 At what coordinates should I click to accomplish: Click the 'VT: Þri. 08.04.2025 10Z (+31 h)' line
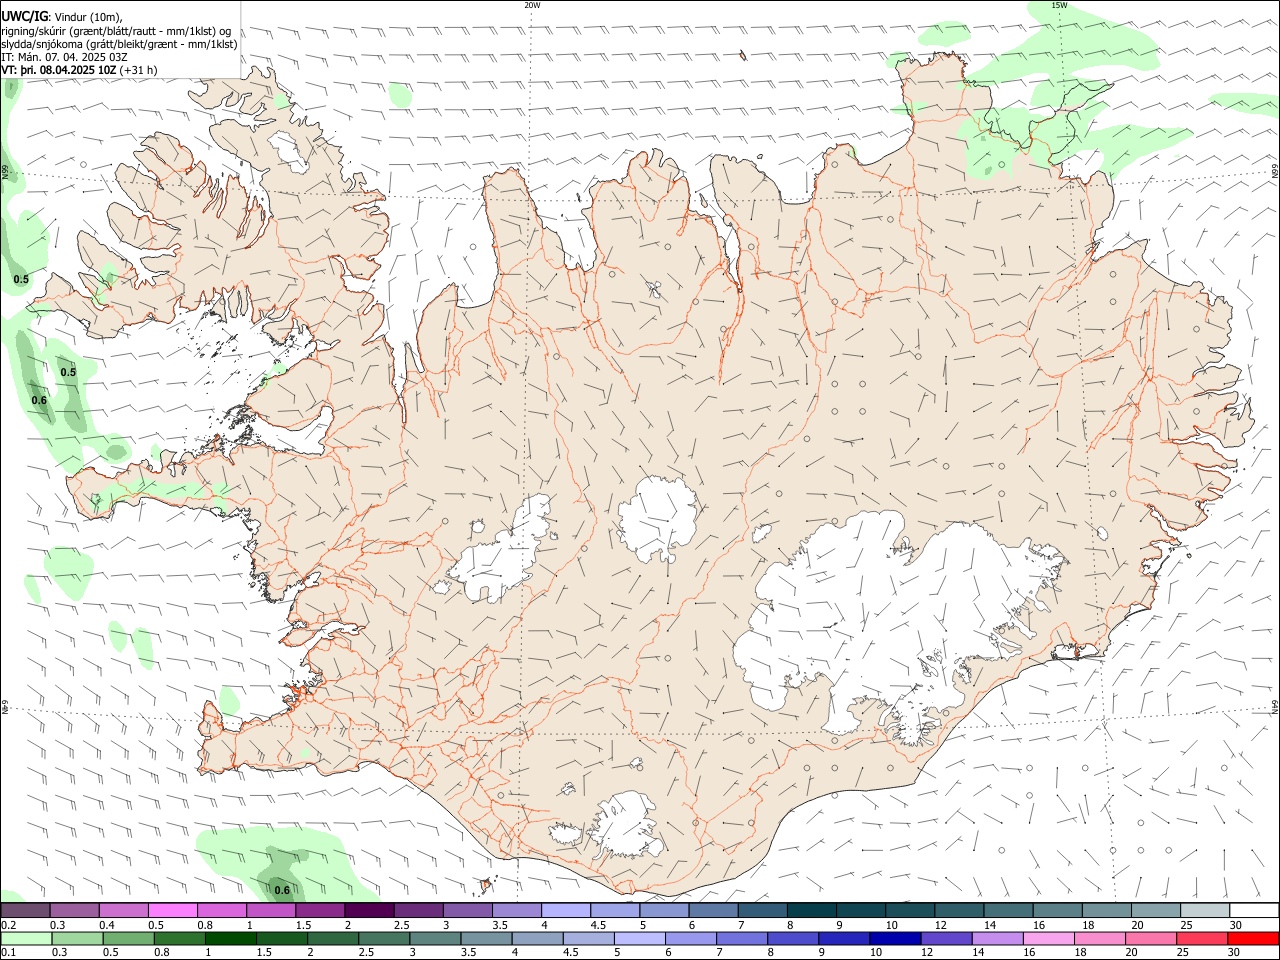(79, 71)
